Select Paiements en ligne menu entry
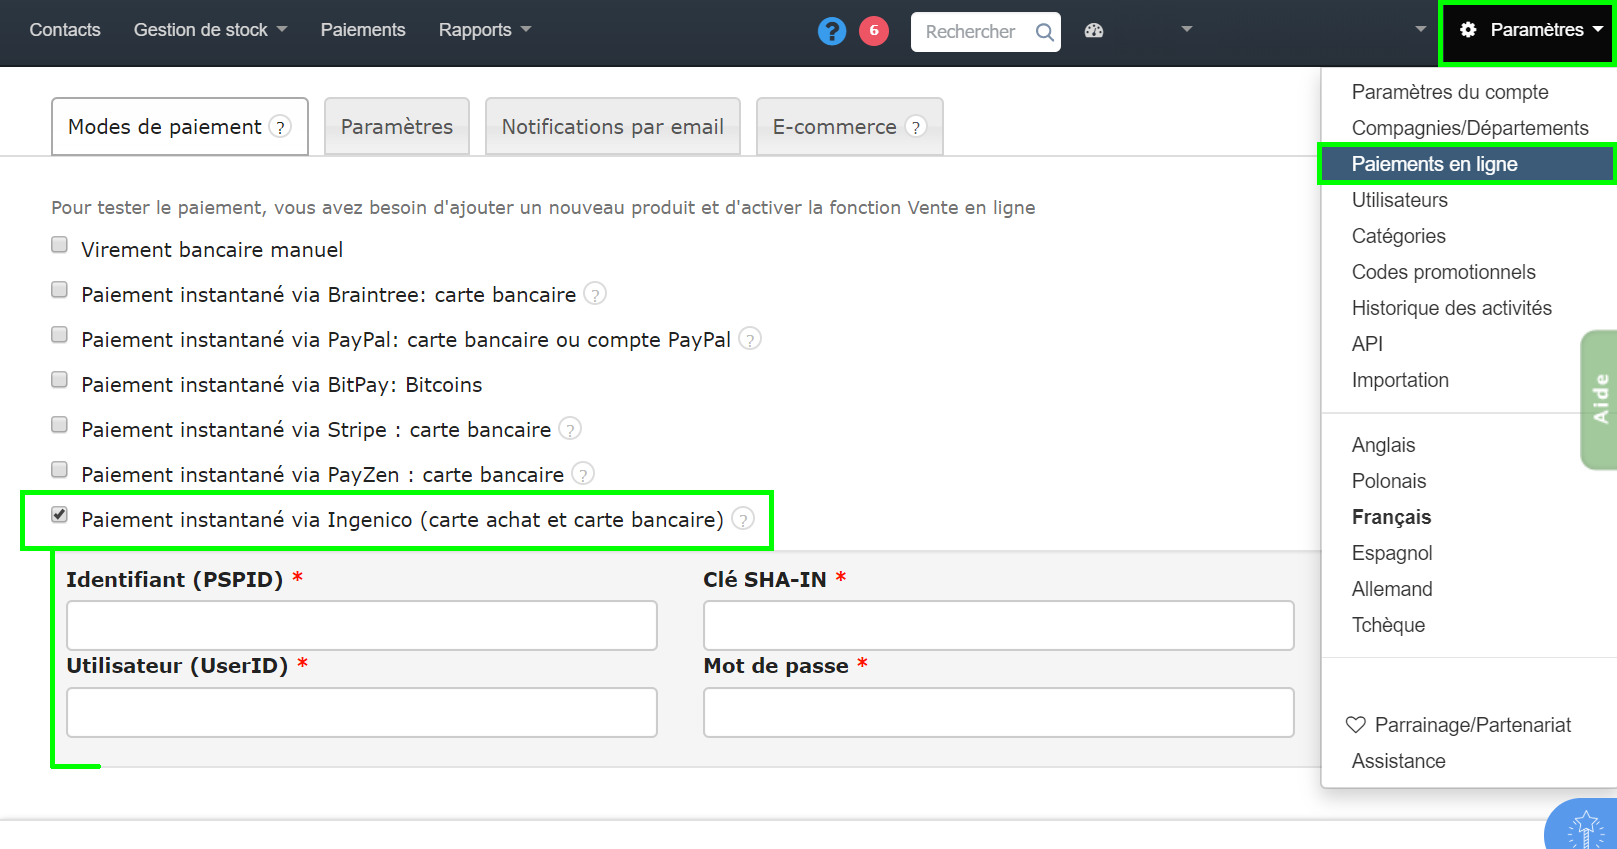This screenshot has width=1617, height=849. coord(1468,164)
